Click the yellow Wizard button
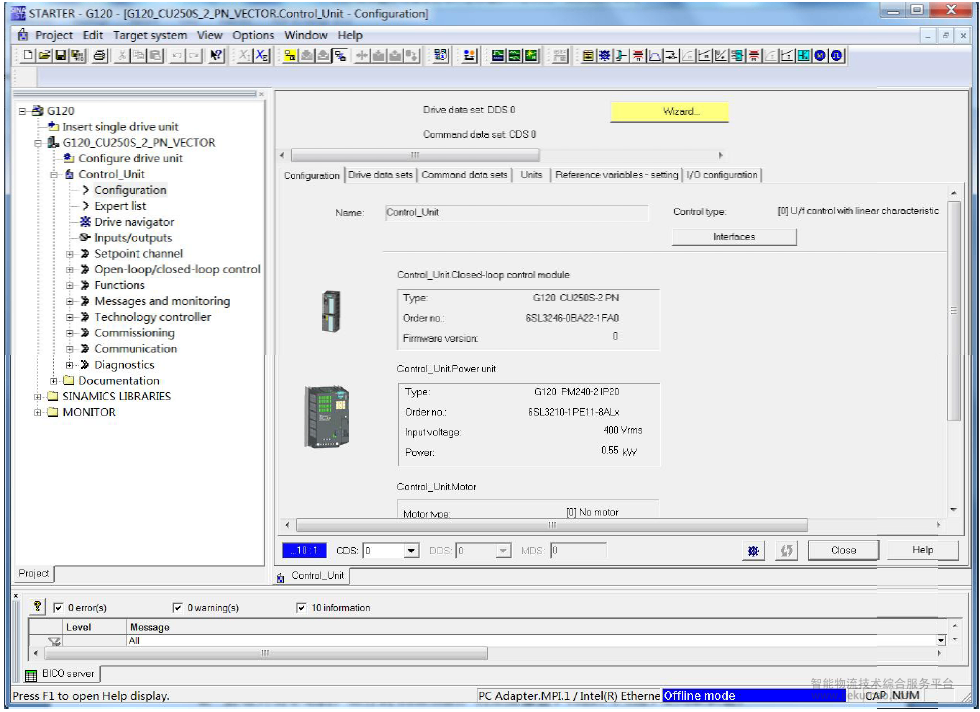This screenshot has width=980, height=712. pos(669,112)
